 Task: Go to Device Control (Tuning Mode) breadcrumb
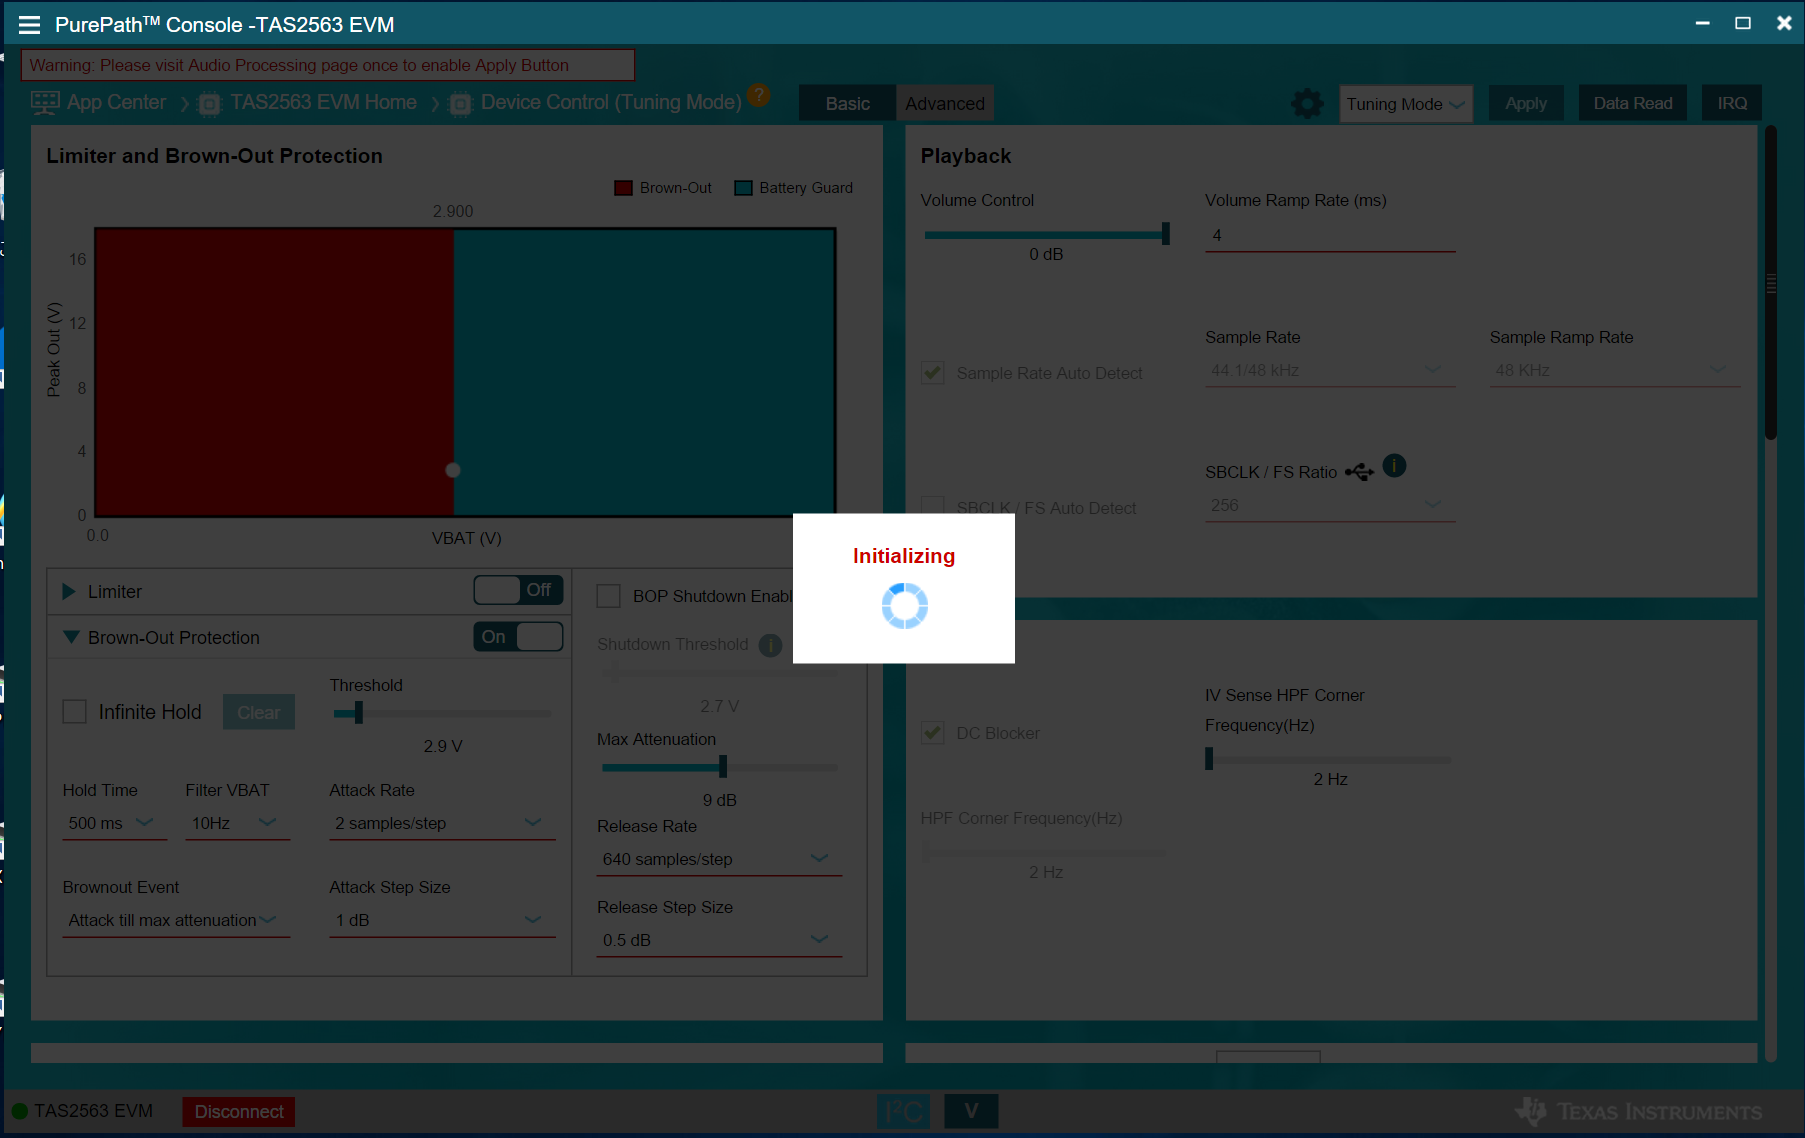pos(611,102)
